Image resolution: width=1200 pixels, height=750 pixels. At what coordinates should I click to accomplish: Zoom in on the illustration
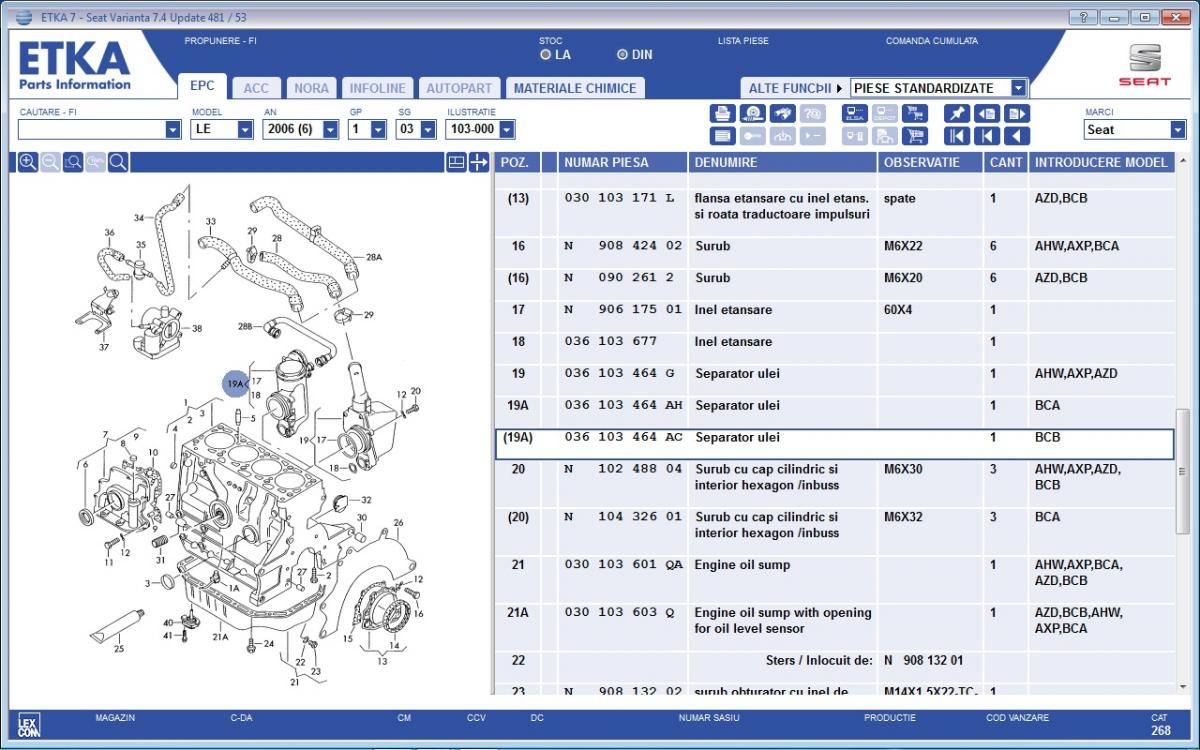click(x=28, y=162)
